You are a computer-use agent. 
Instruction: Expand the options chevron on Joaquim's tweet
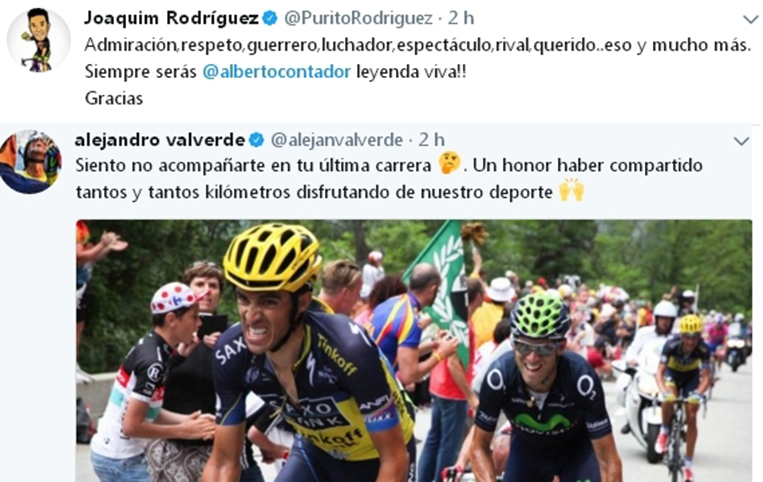751,19
